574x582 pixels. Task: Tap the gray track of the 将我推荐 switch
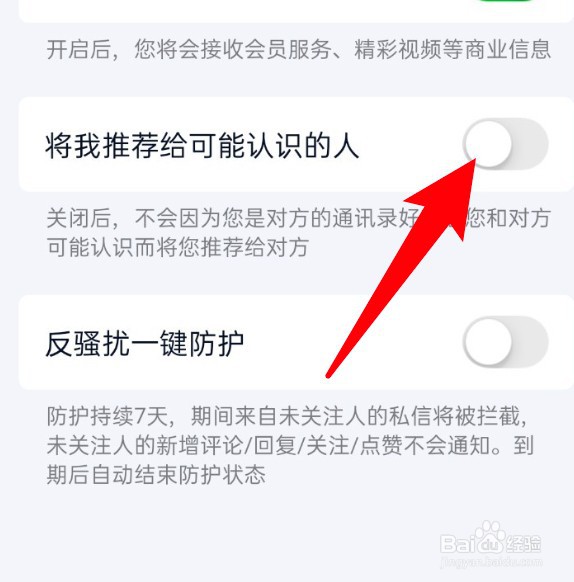tap(530, 144)
